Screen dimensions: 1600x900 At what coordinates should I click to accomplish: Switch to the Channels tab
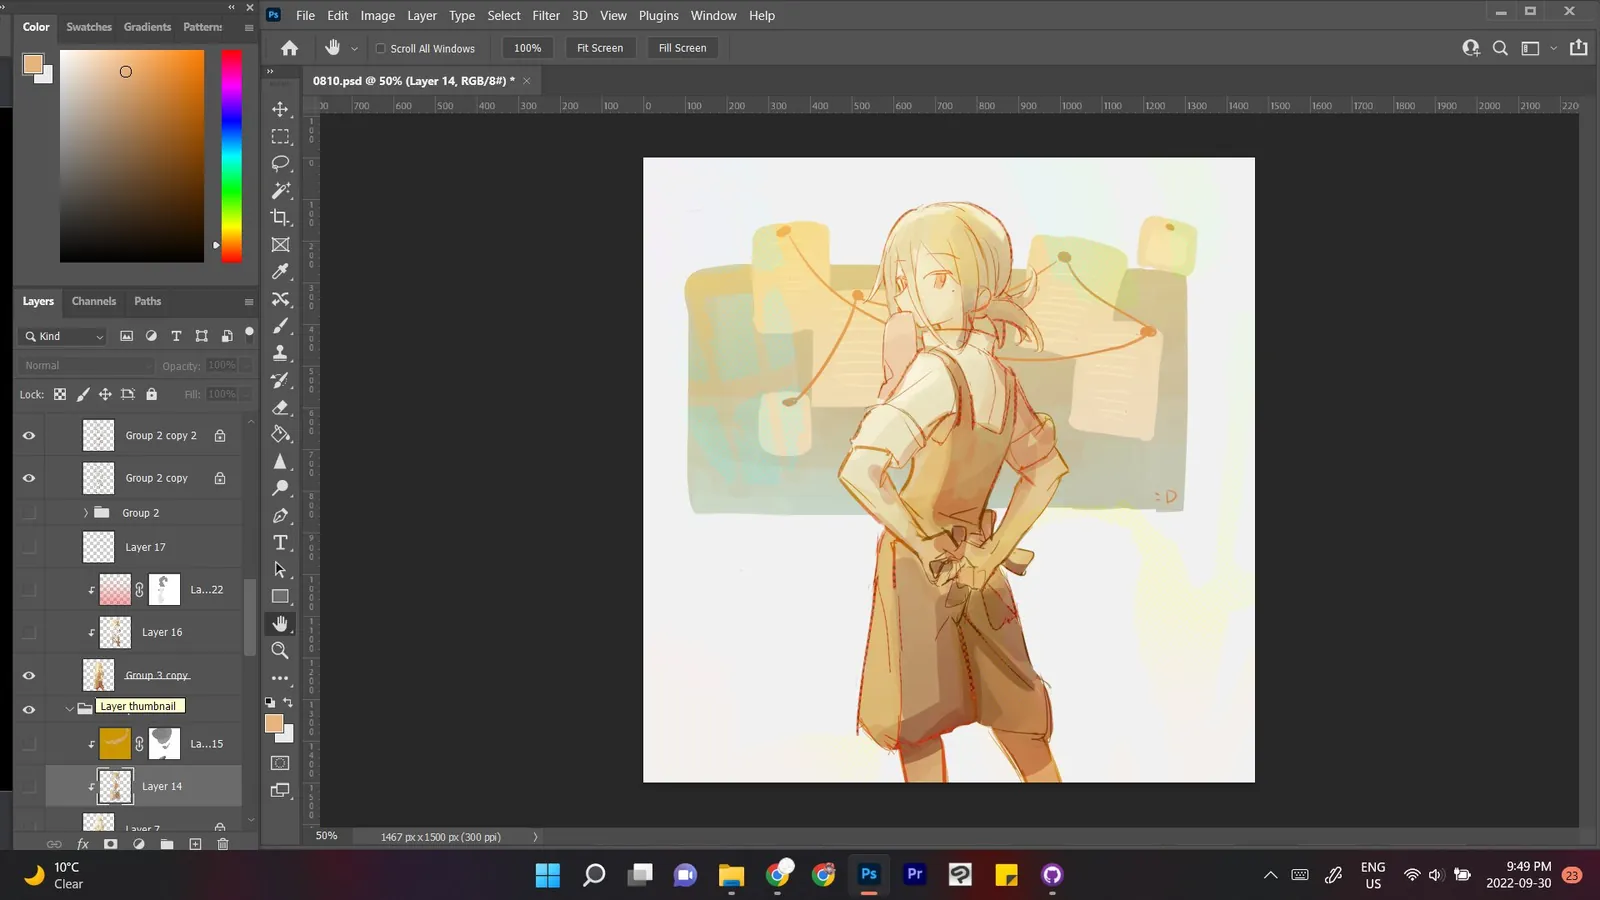click(94, 301)
